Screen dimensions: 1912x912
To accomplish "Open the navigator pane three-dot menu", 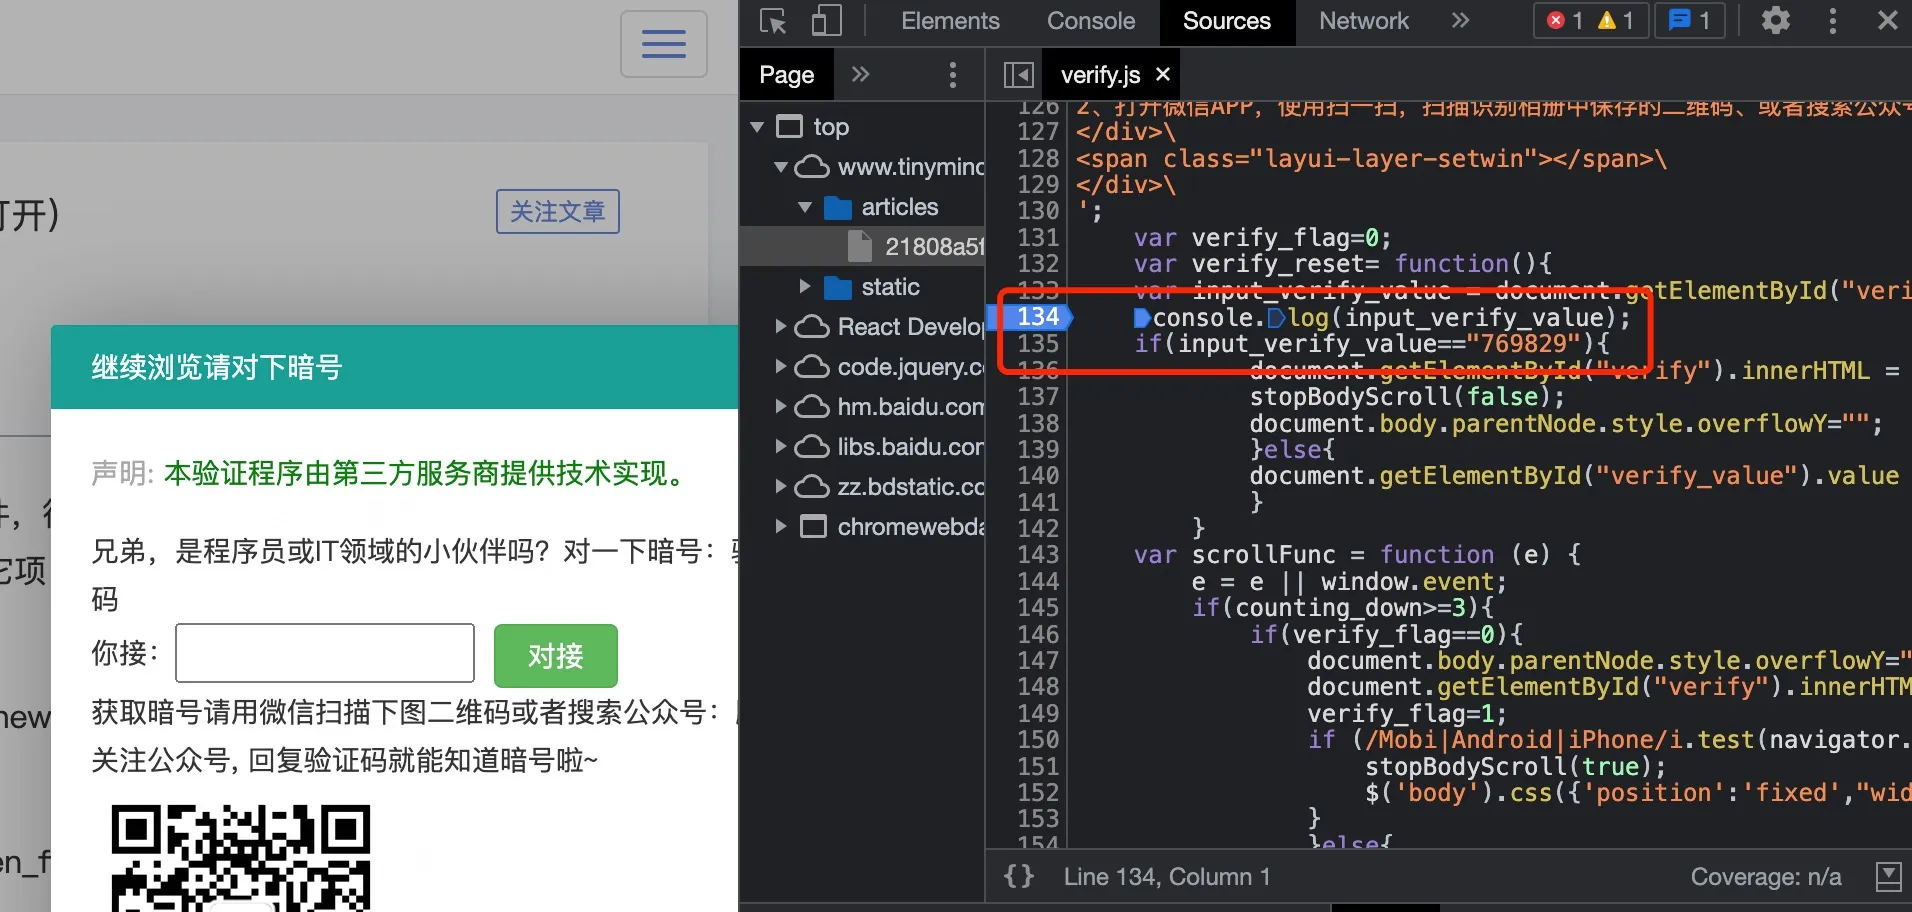I will [x=952, y=75].
